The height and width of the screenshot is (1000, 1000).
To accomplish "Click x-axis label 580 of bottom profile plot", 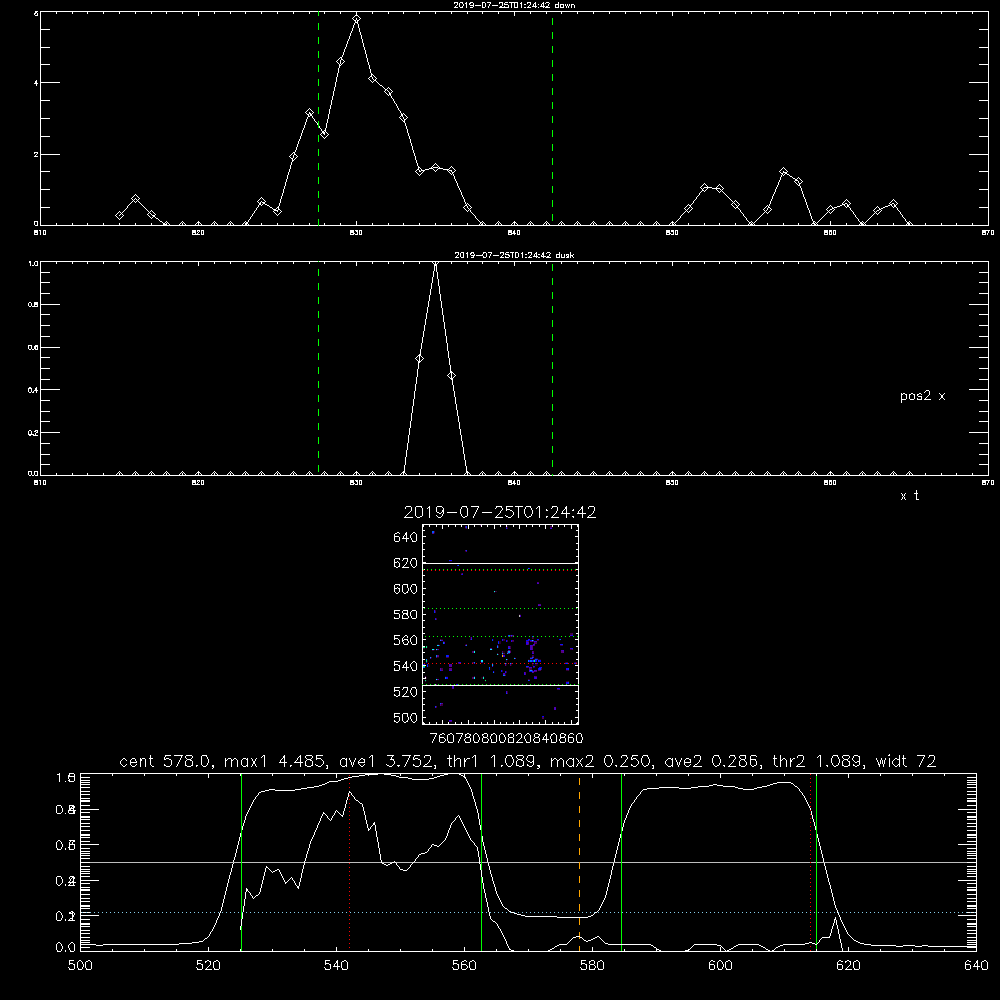I will 592,966.
